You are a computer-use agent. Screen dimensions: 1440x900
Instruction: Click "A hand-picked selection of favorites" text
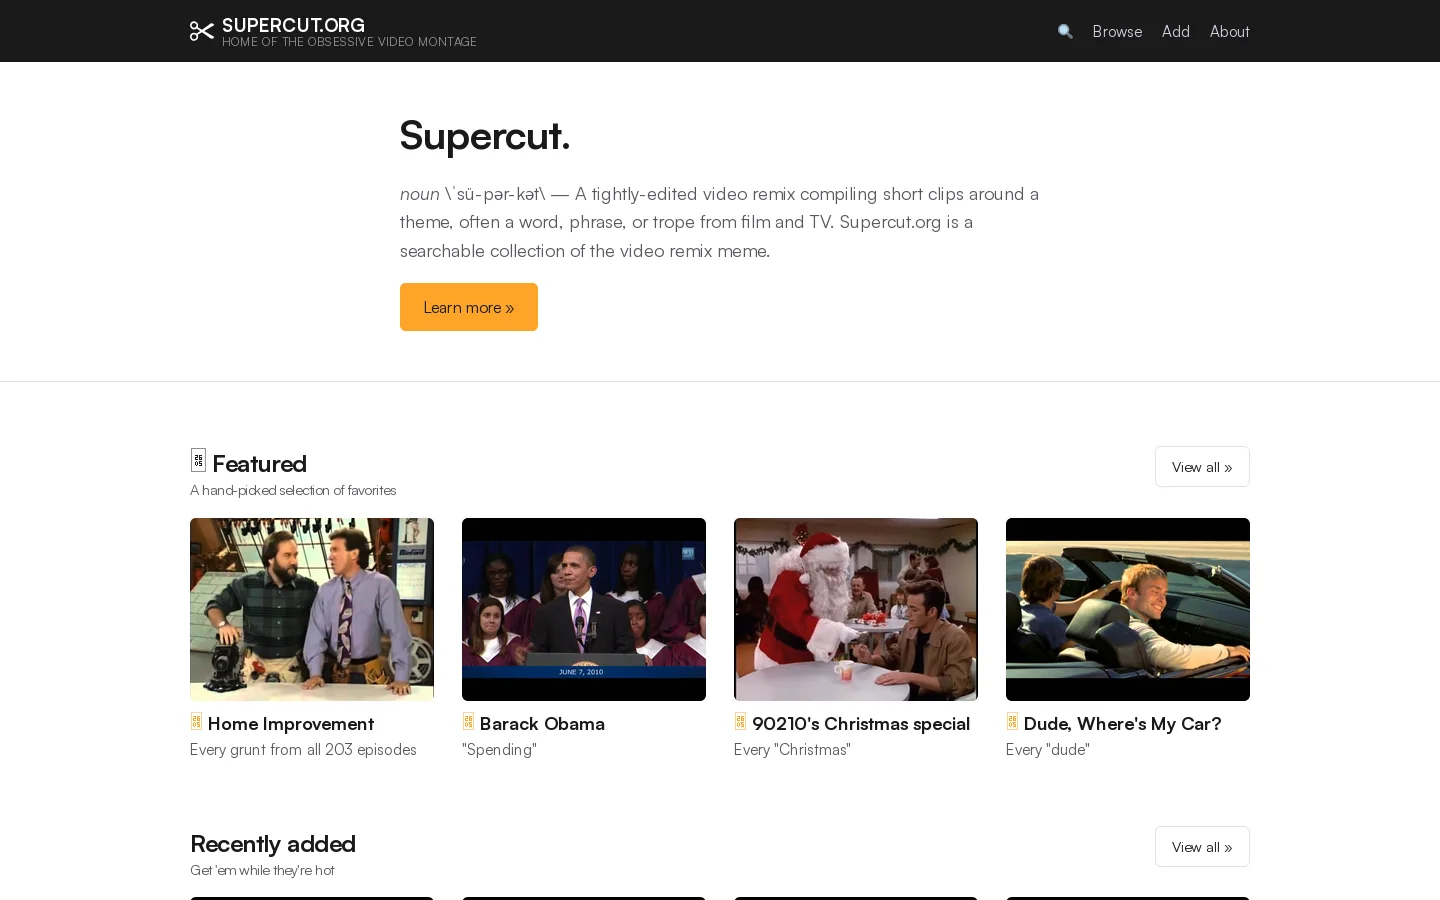(293, 490)
